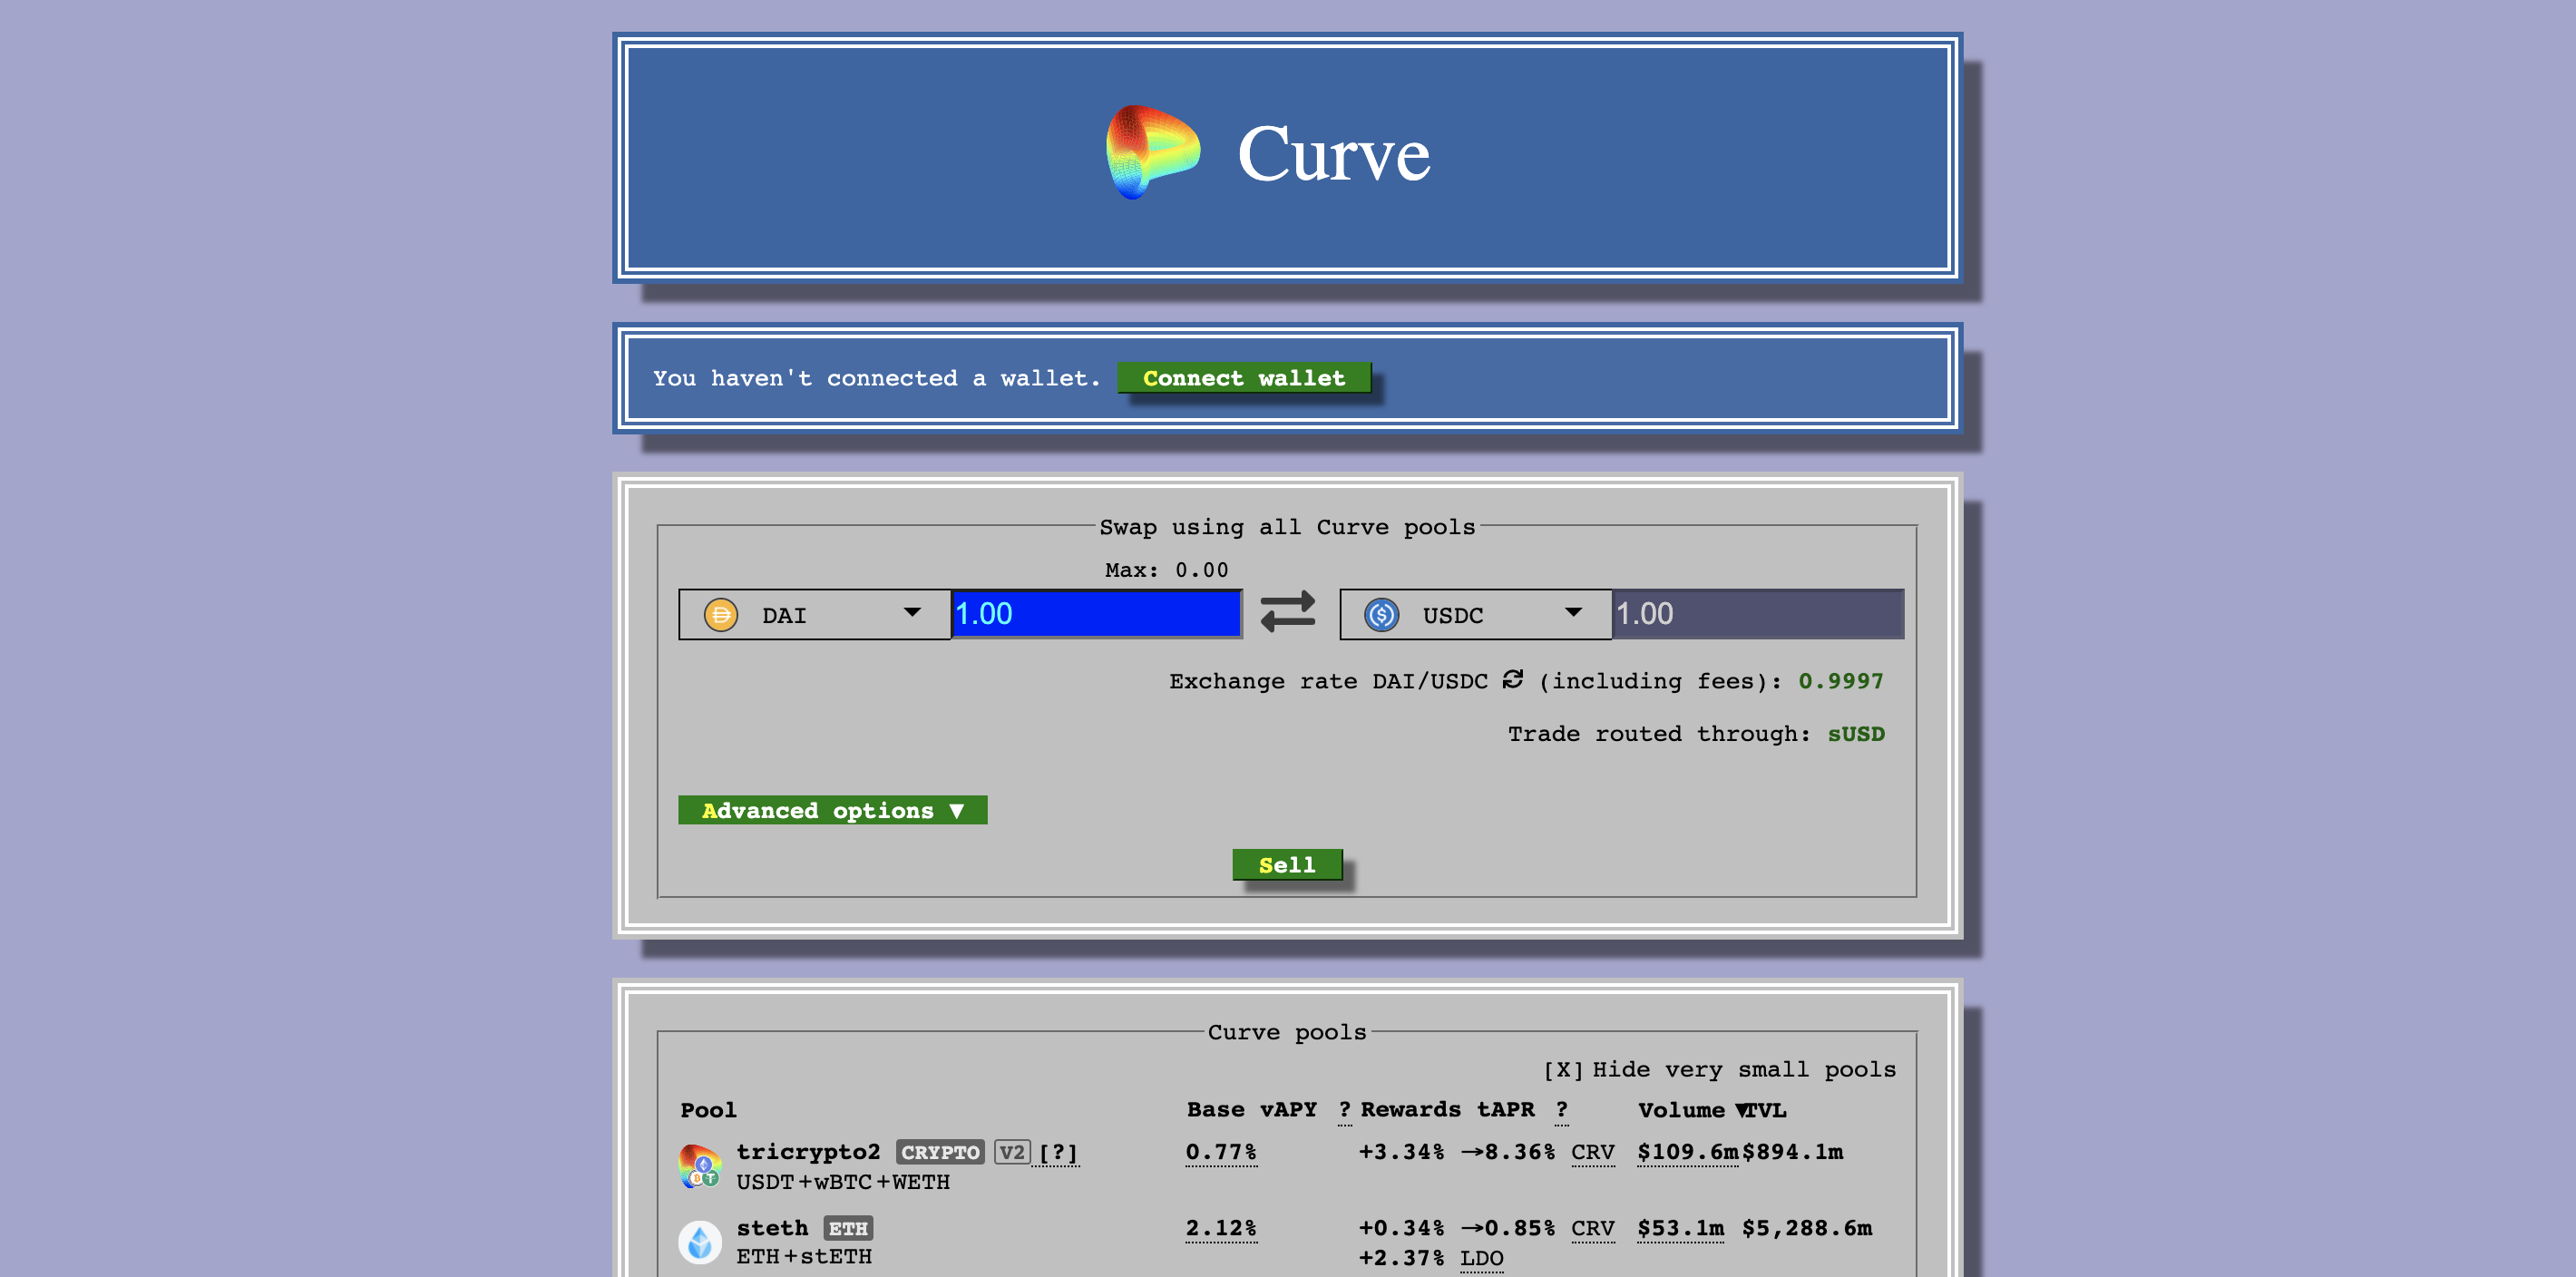Click the question mark next to Base vAPY

[x=1344, y=1110]
